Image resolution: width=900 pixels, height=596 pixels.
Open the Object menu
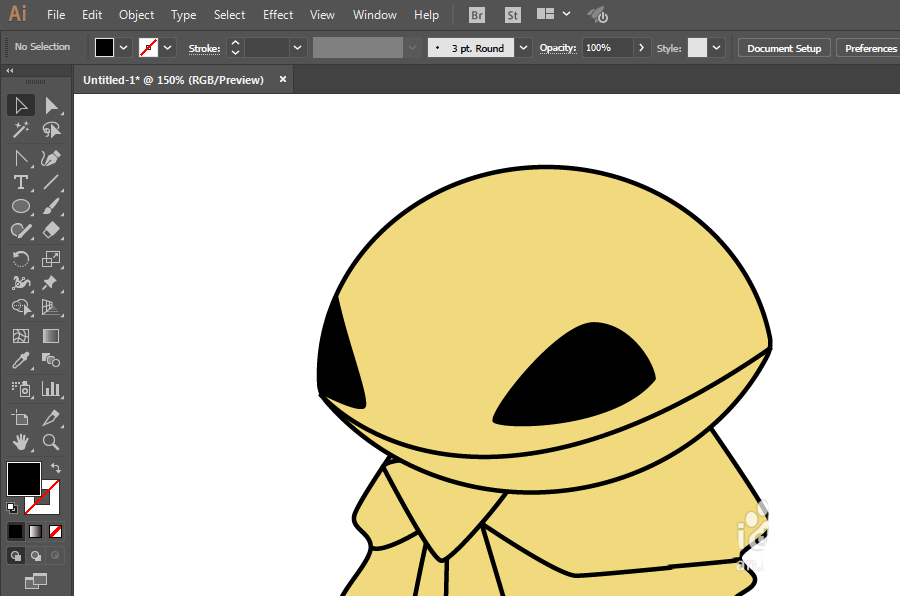[x=136, y=15]
